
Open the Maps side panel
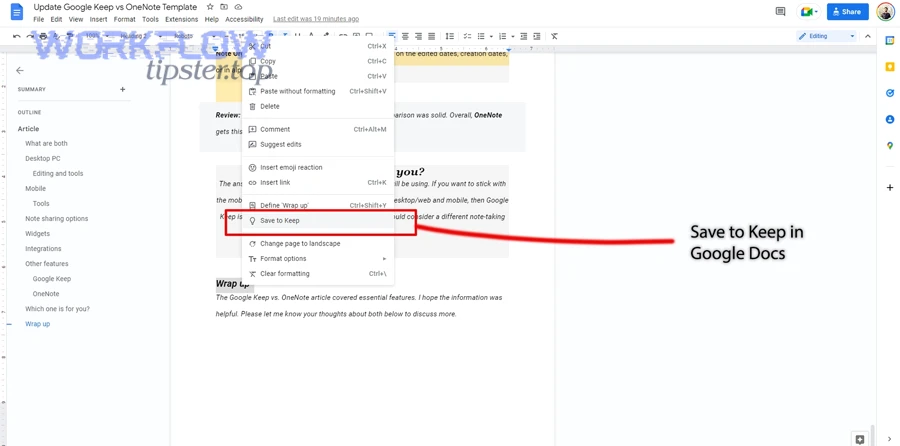coord(890,146)
